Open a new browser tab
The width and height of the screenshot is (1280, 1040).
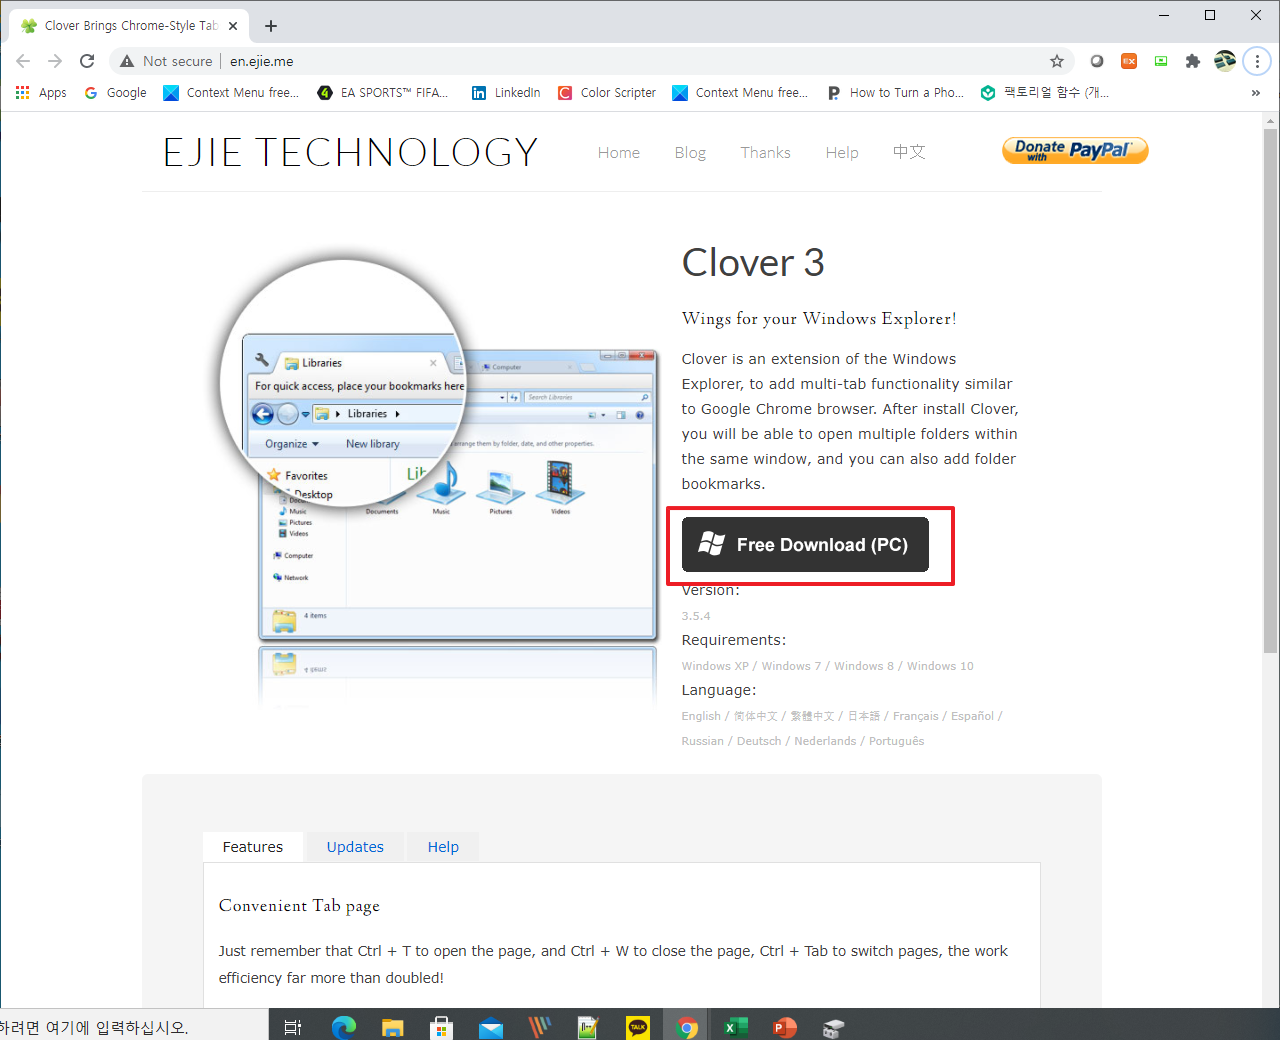[271, 26]
